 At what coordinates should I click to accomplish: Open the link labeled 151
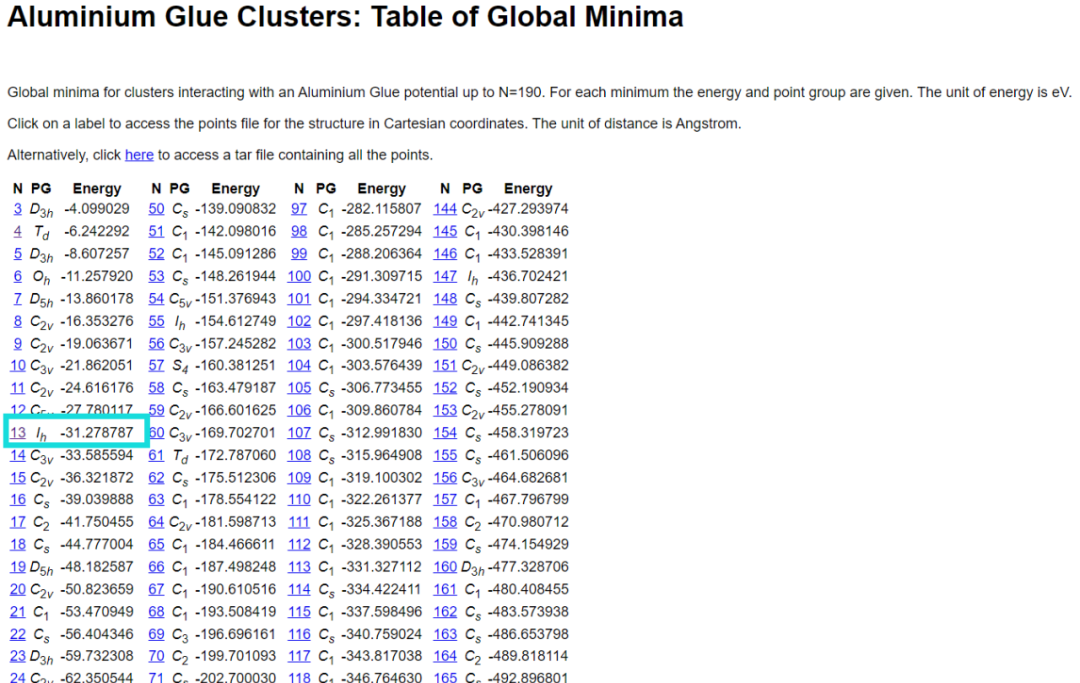445,366
